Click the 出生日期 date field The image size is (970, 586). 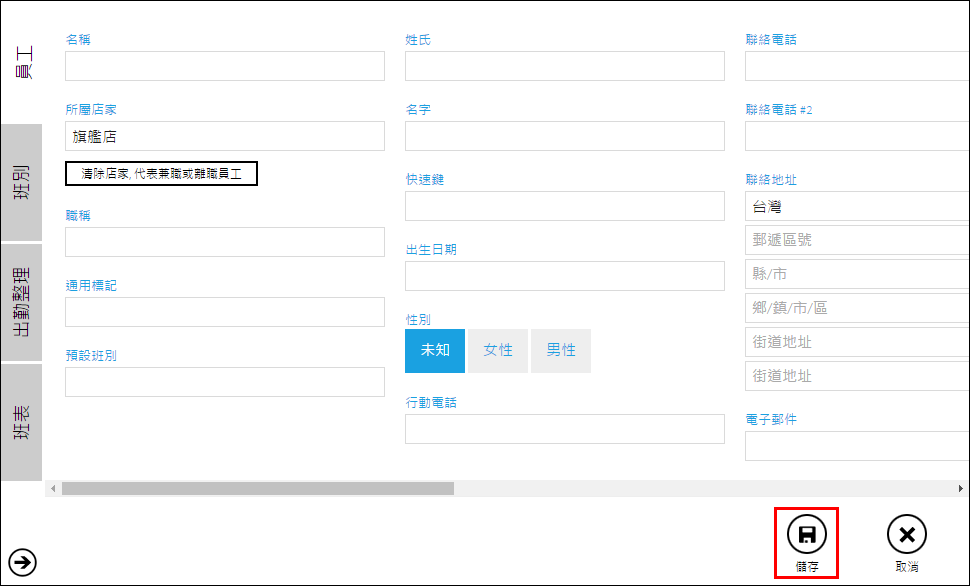tap(565, 276)
